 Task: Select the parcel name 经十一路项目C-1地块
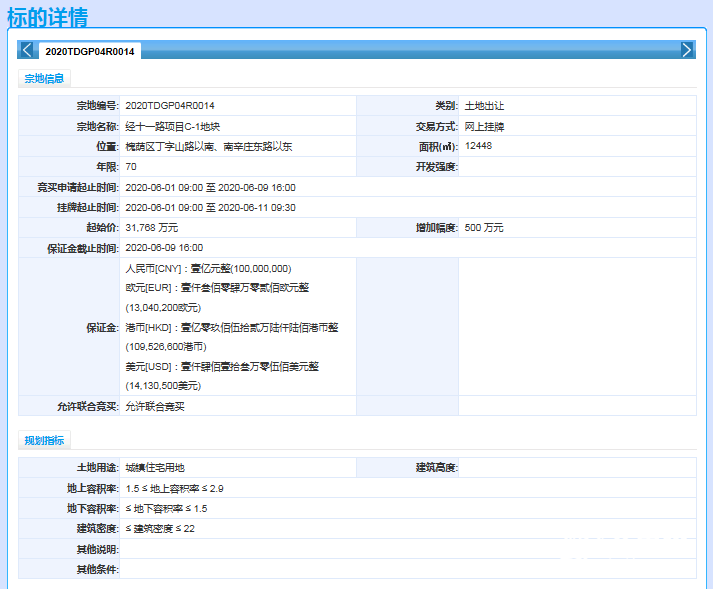point(175,126)
